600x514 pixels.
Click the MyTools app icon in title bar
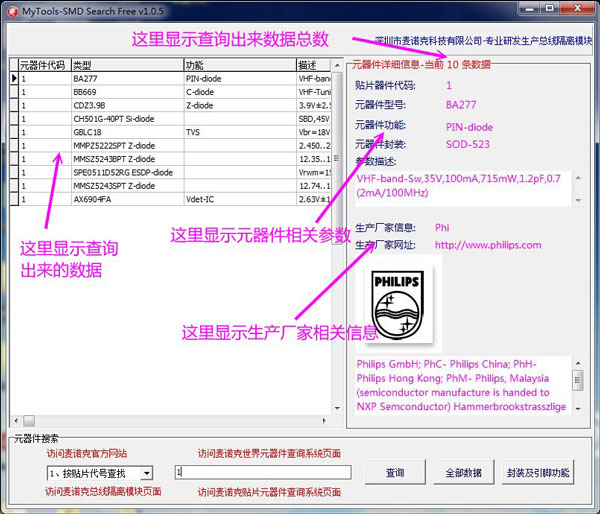pyautogui.click(x=13, y=12)
